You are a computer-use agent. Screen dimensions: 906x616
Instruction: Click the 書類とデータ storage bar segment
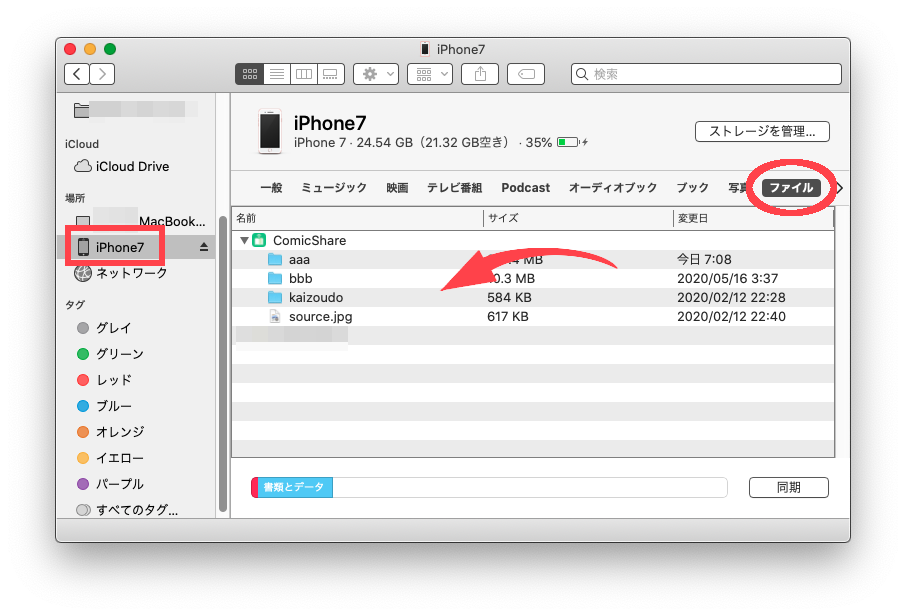[x=295, y=487]
